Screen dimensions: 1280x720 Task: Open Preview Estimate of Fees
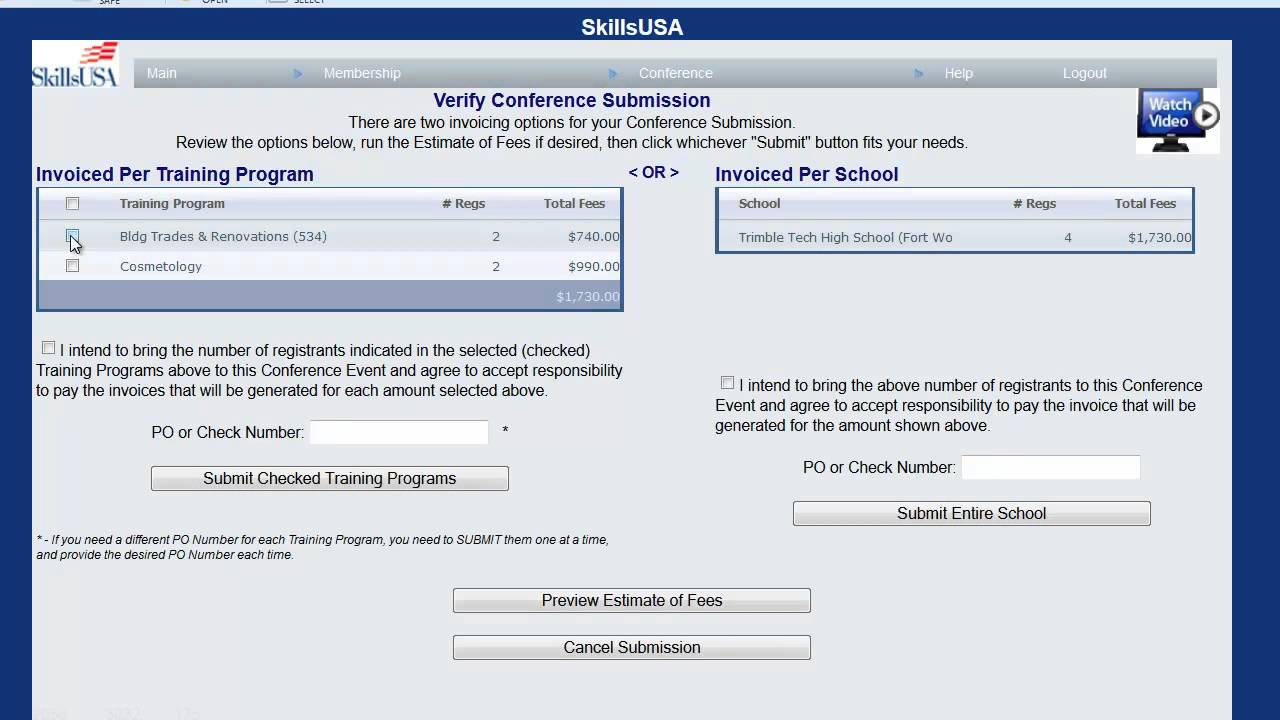pos(632,600)
